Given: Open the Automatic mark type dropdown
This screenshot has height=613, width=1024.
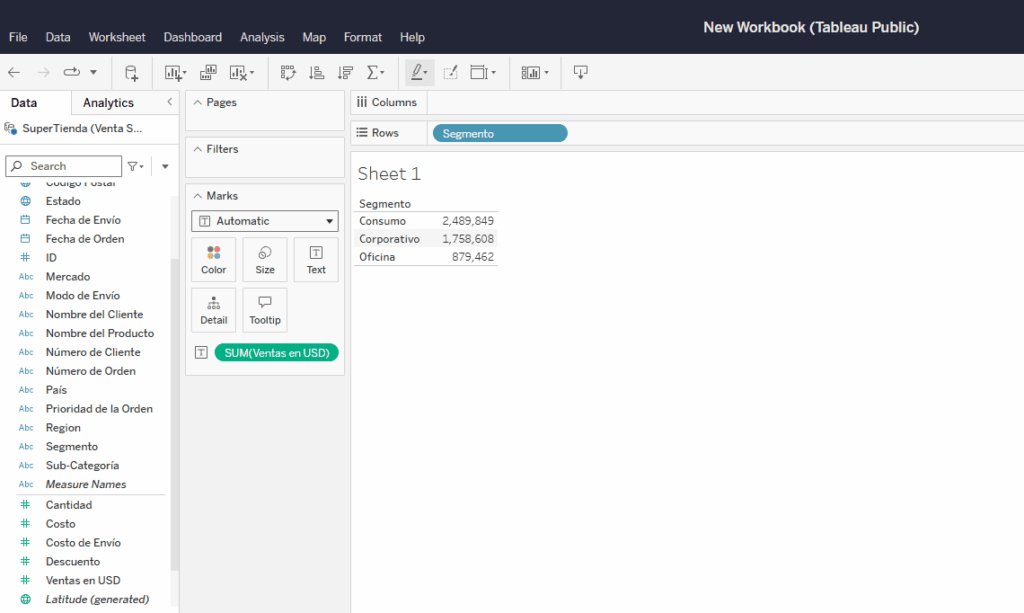Looking at the screenshot, I should click(x=265, y=221).
